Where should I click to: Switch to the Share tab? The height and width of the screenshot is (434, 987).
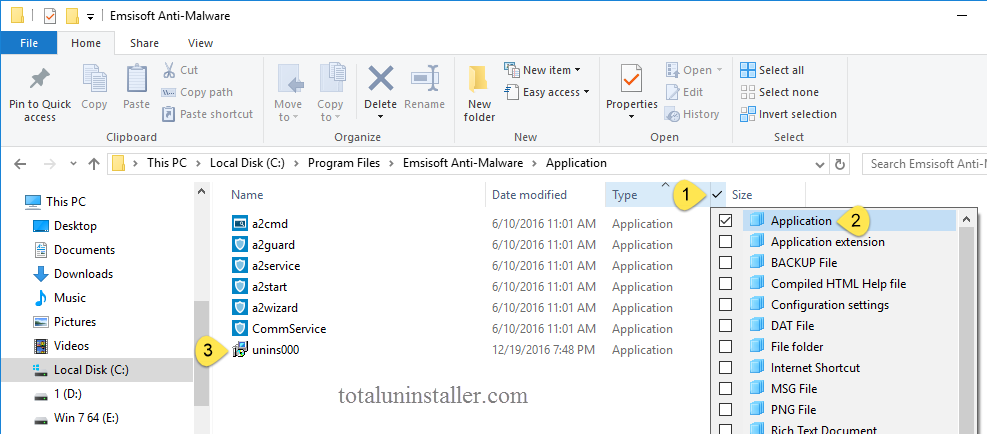coord(144,43)
